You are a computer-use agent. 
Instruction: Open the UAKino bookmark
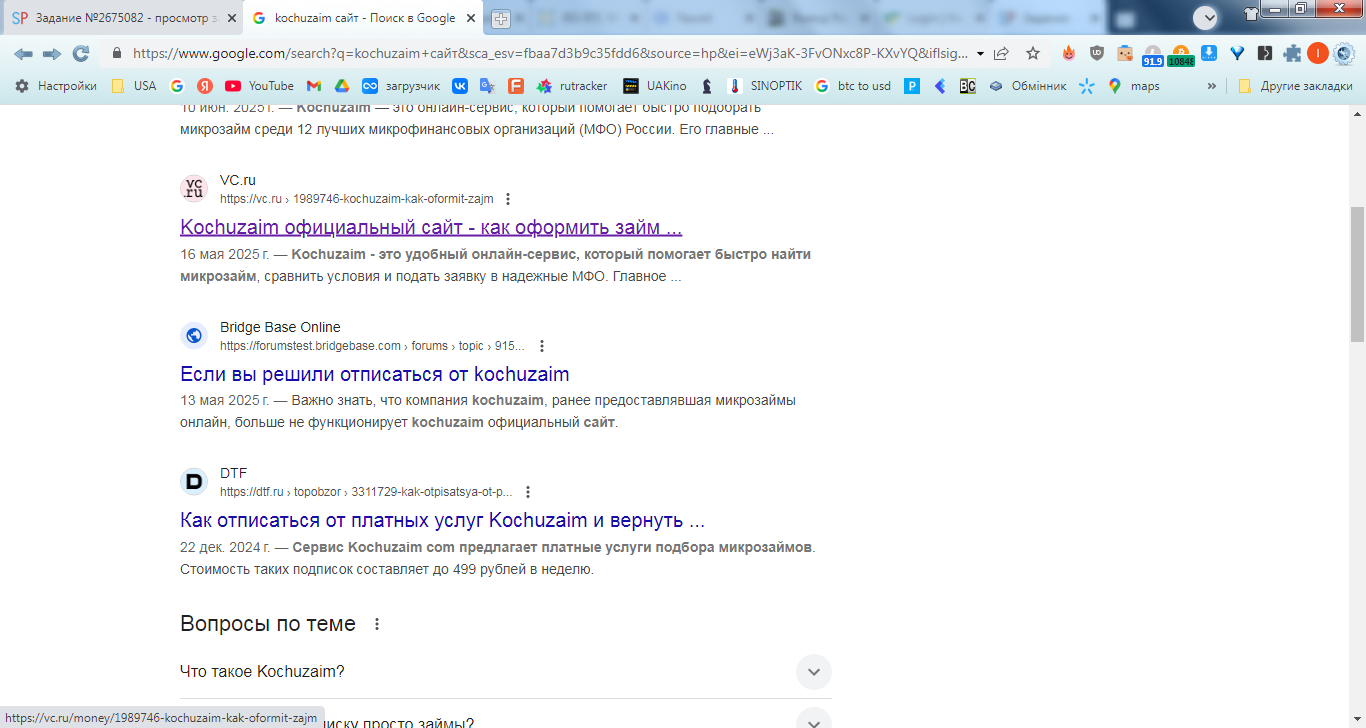654,86
